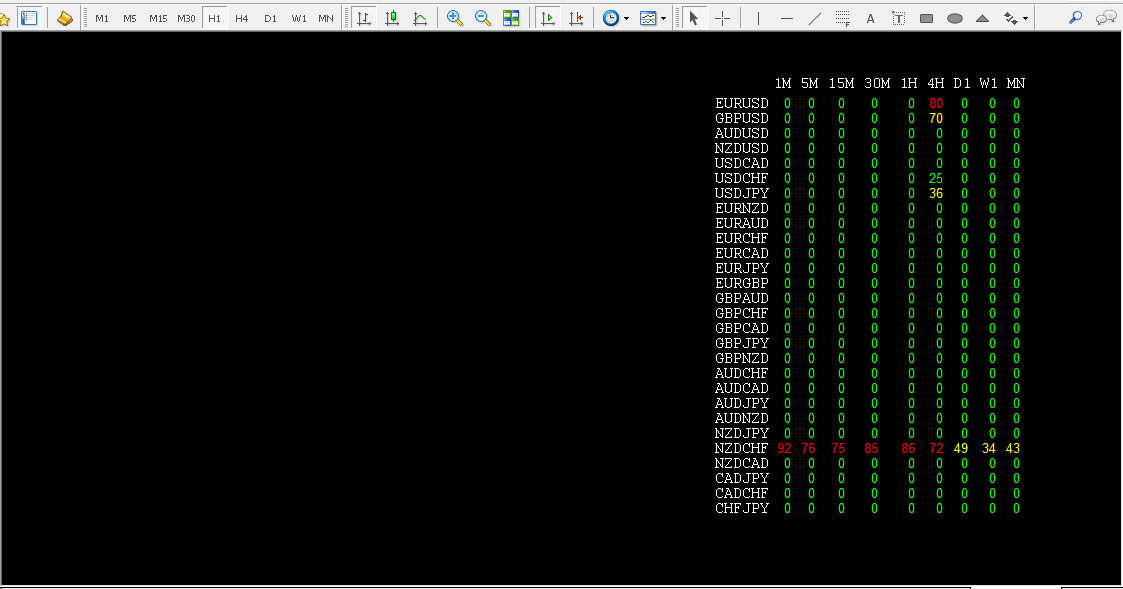Draw a trendline with the diagonal line tool

coord(815,18)
